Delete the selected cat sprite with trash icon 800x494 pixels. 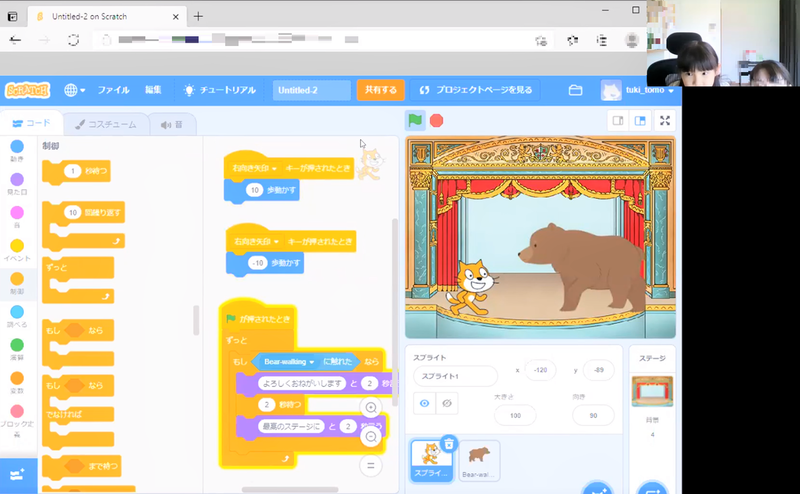click(x=449, y=443)
